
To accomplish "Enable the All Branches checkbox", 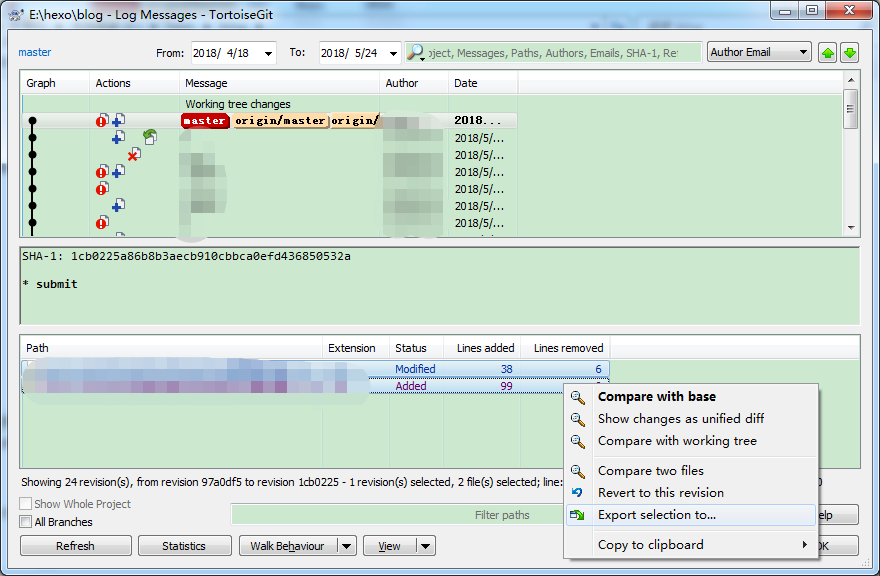I will click(x=26, y=522).
